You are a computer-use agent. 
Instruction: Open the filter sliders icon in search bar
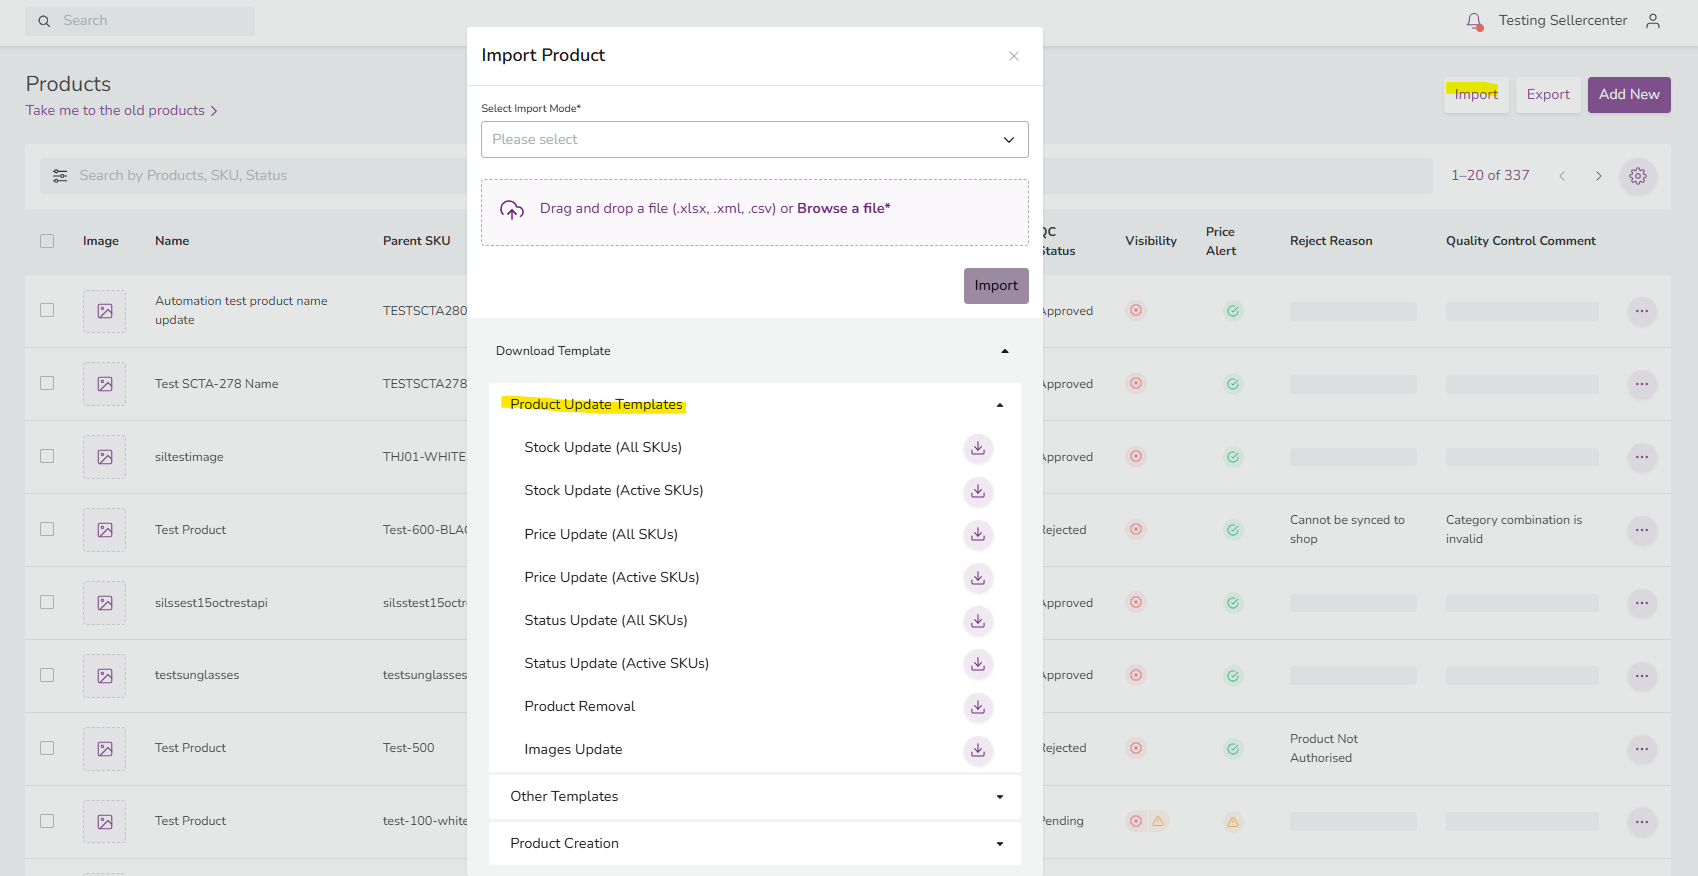tap(60, 176)
